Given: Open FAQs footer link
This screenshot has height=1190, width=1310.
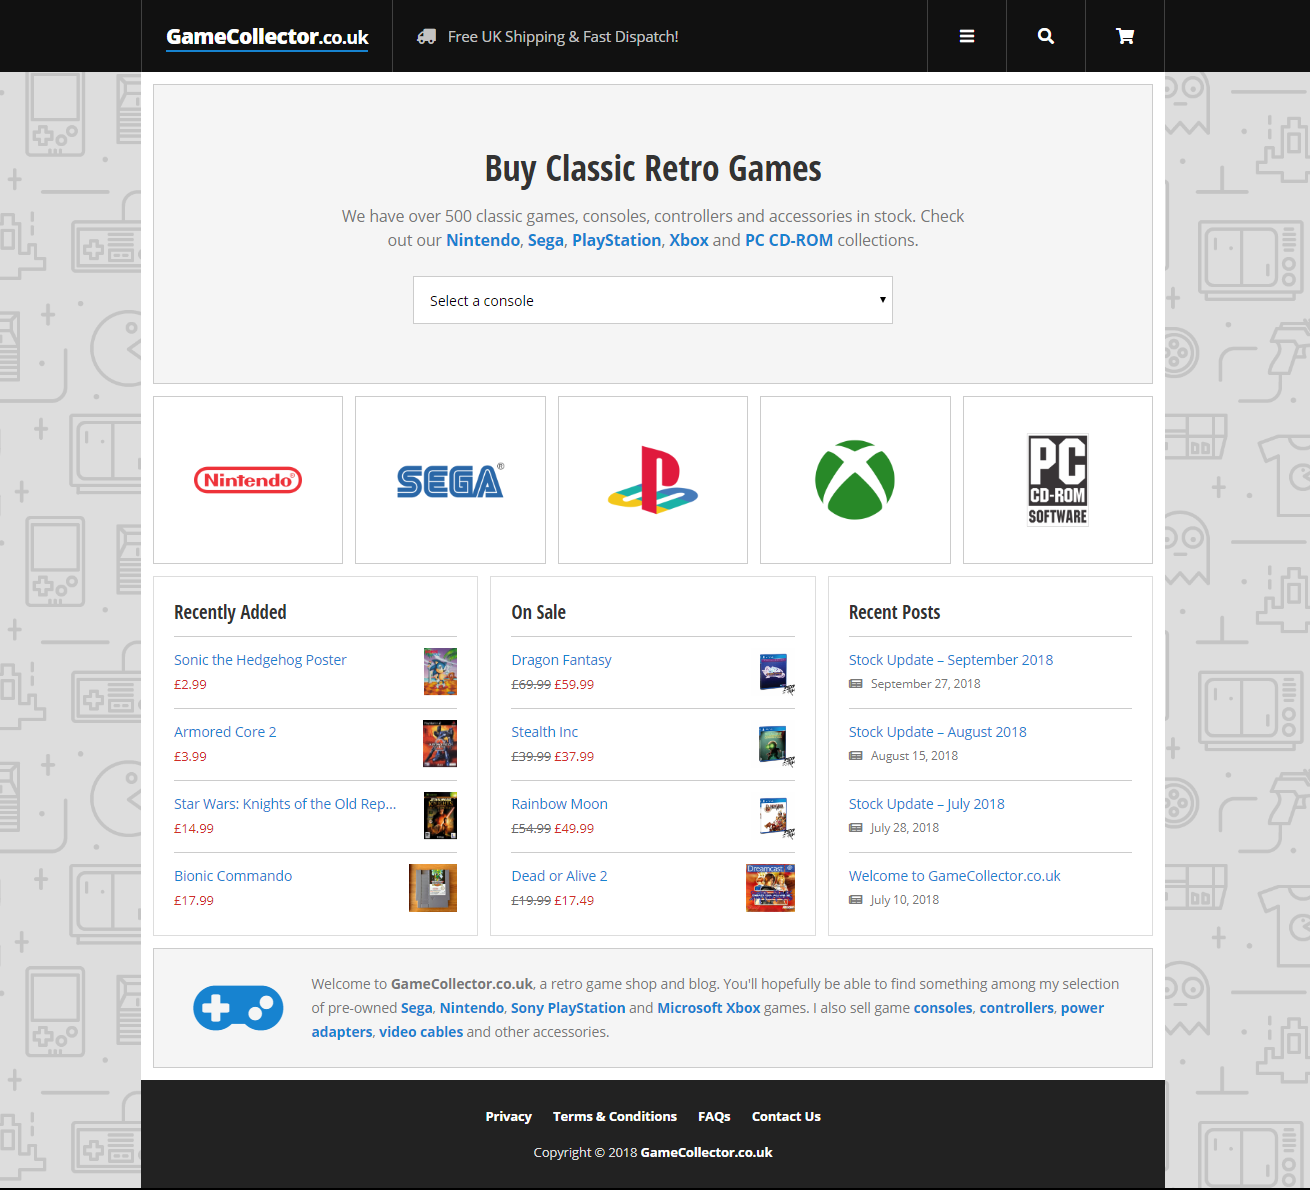Looking at the screenshot, I should point(714,1116).
